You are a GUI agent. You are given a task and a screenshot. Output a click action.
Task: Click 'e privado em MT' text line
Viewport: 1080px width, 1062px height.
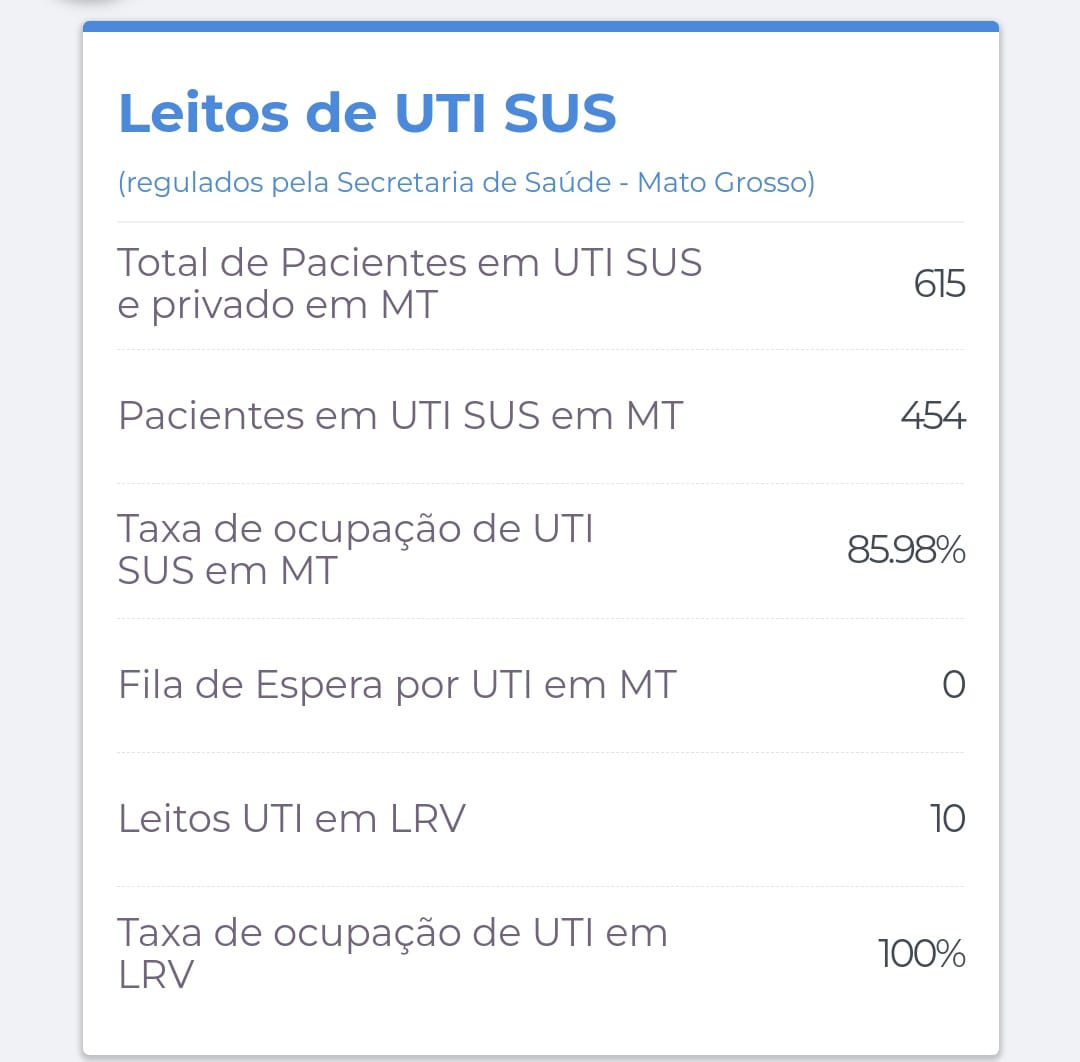[278, 304]
